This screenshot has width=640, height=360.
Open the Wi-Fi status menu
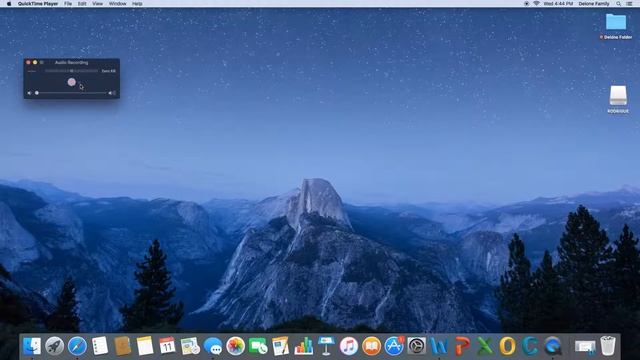pos(536,4)
